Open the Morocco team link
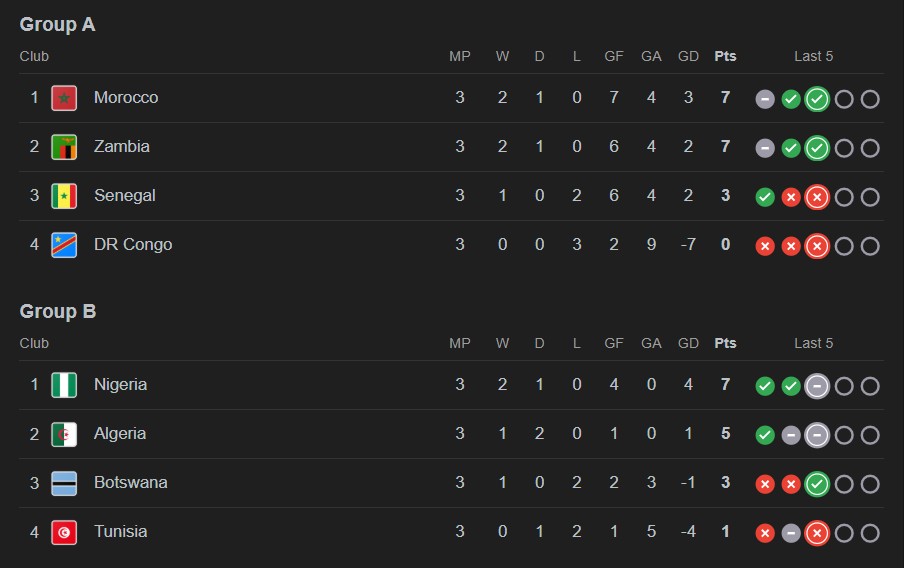Viewport: 904px width, 568px height. [x=126, y=98]
